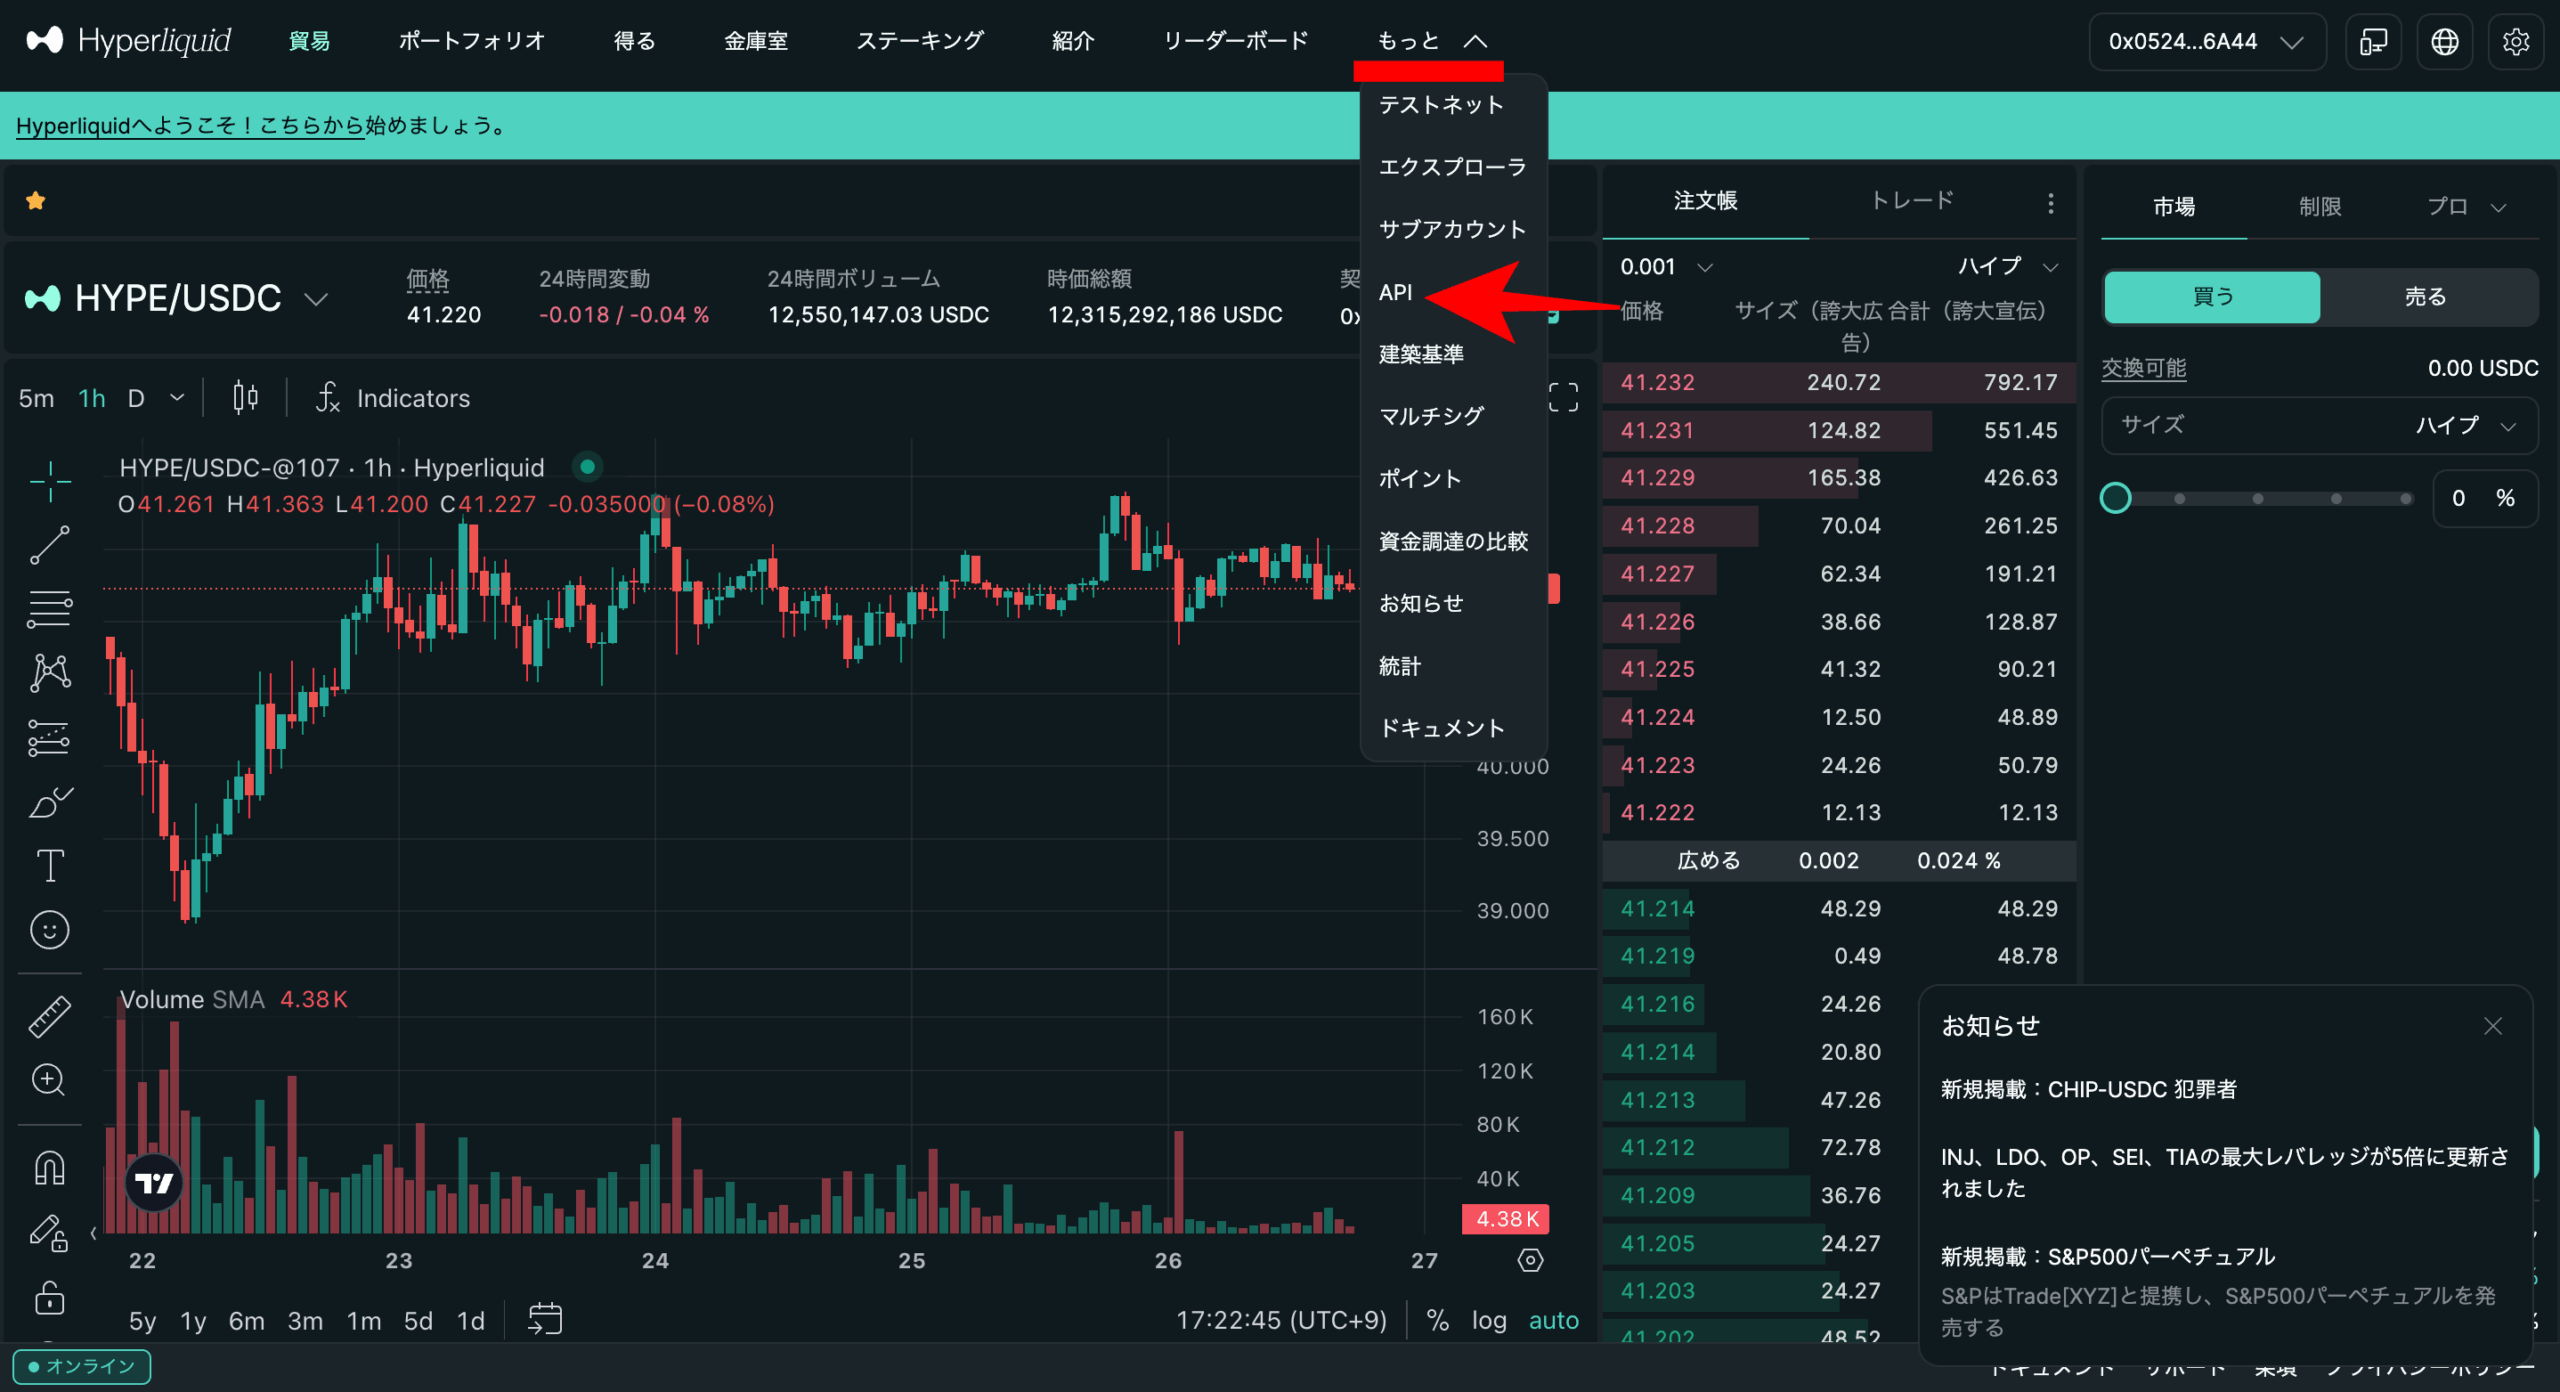Open wallet address 0x0524...6A44 dropdown
Screen dimensions: 2560x1392
pos(2206,41)
